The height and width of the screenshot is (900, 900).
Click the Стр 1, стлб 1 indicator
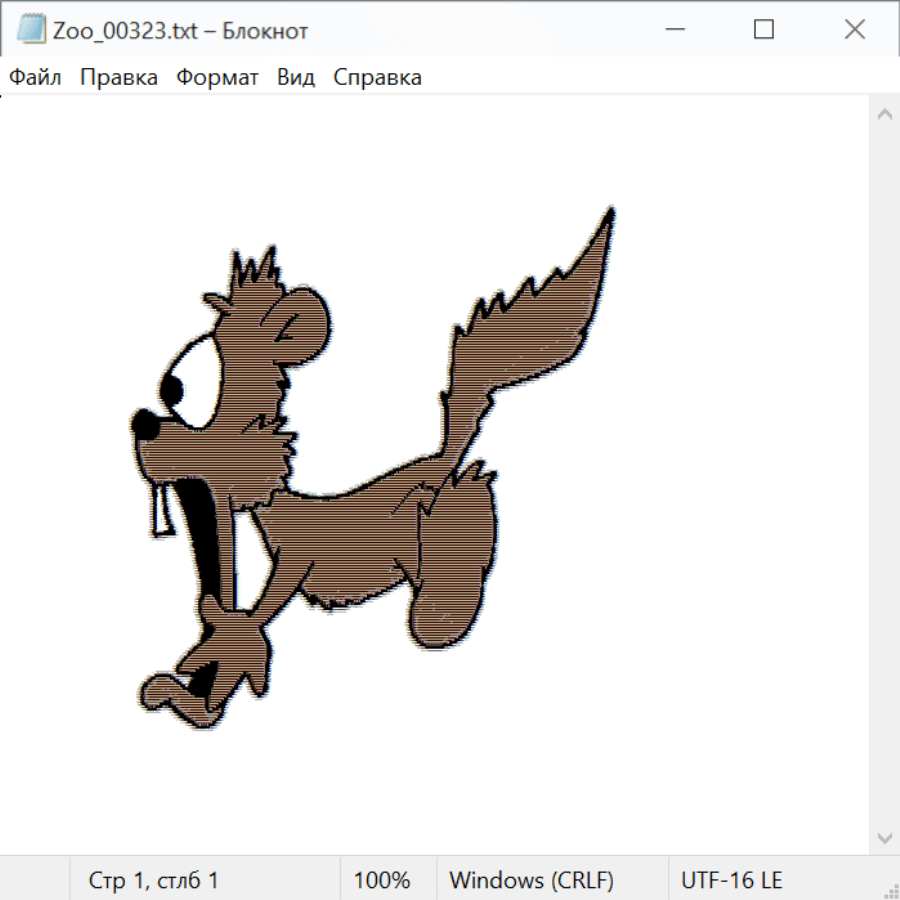154,881
